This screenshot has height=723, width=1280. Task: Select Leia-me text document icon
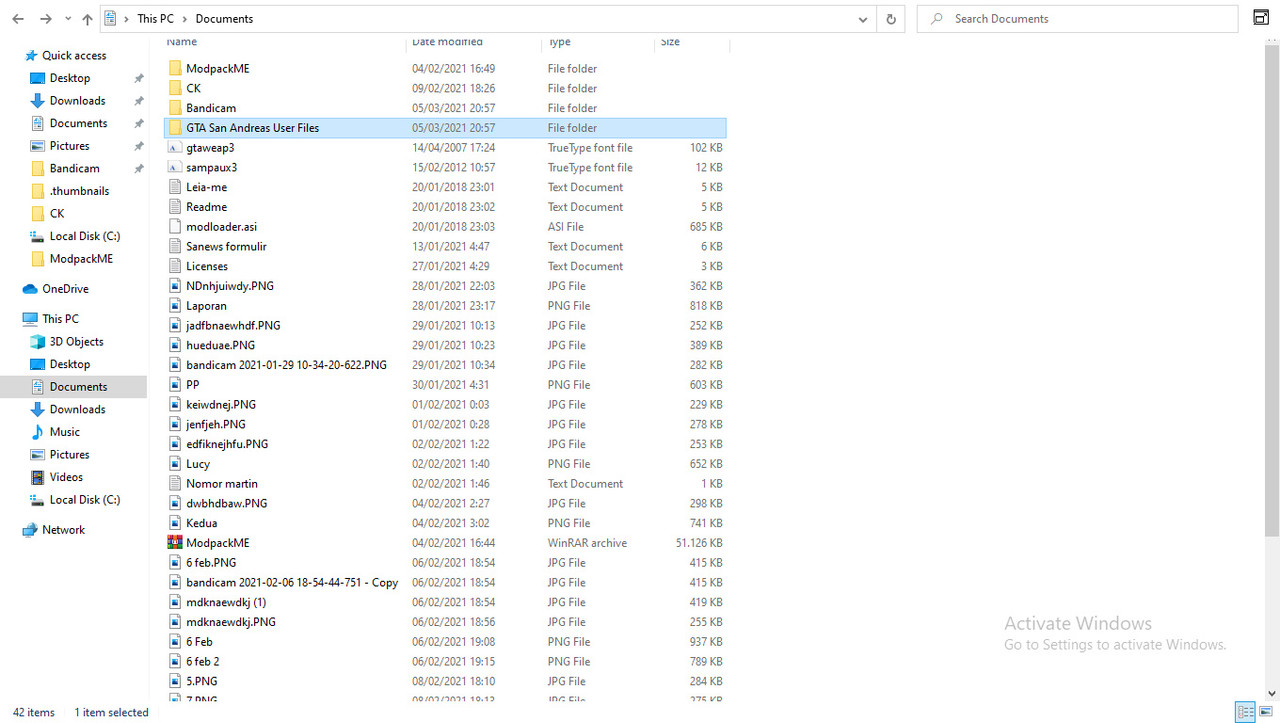click(175, 187)
